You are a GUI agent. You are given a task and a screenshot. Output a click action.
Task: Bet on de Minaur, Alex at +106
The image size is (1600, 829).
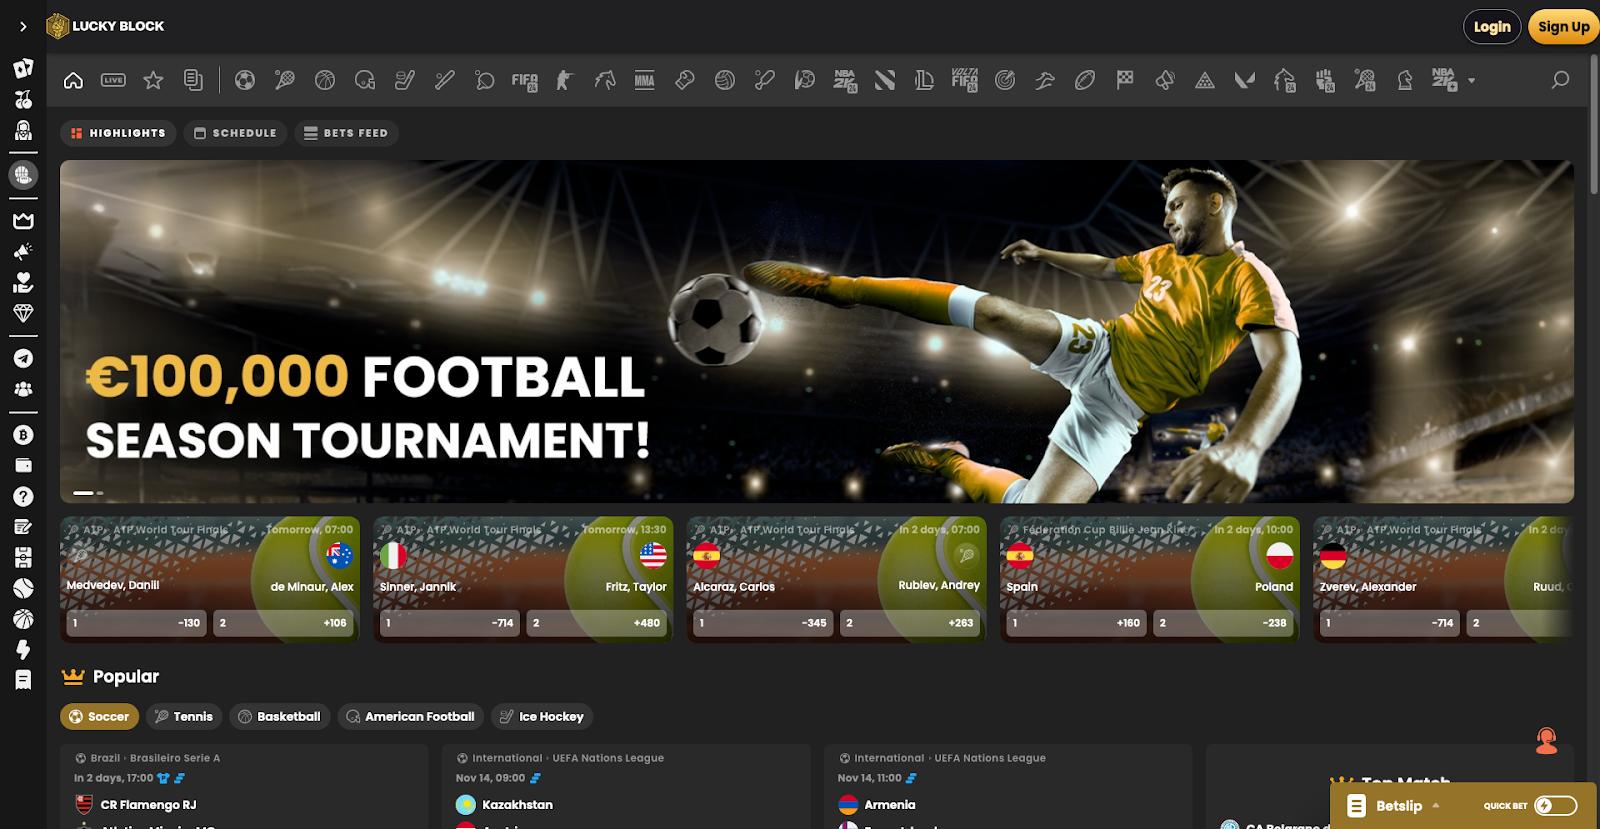tap(283, 623)
